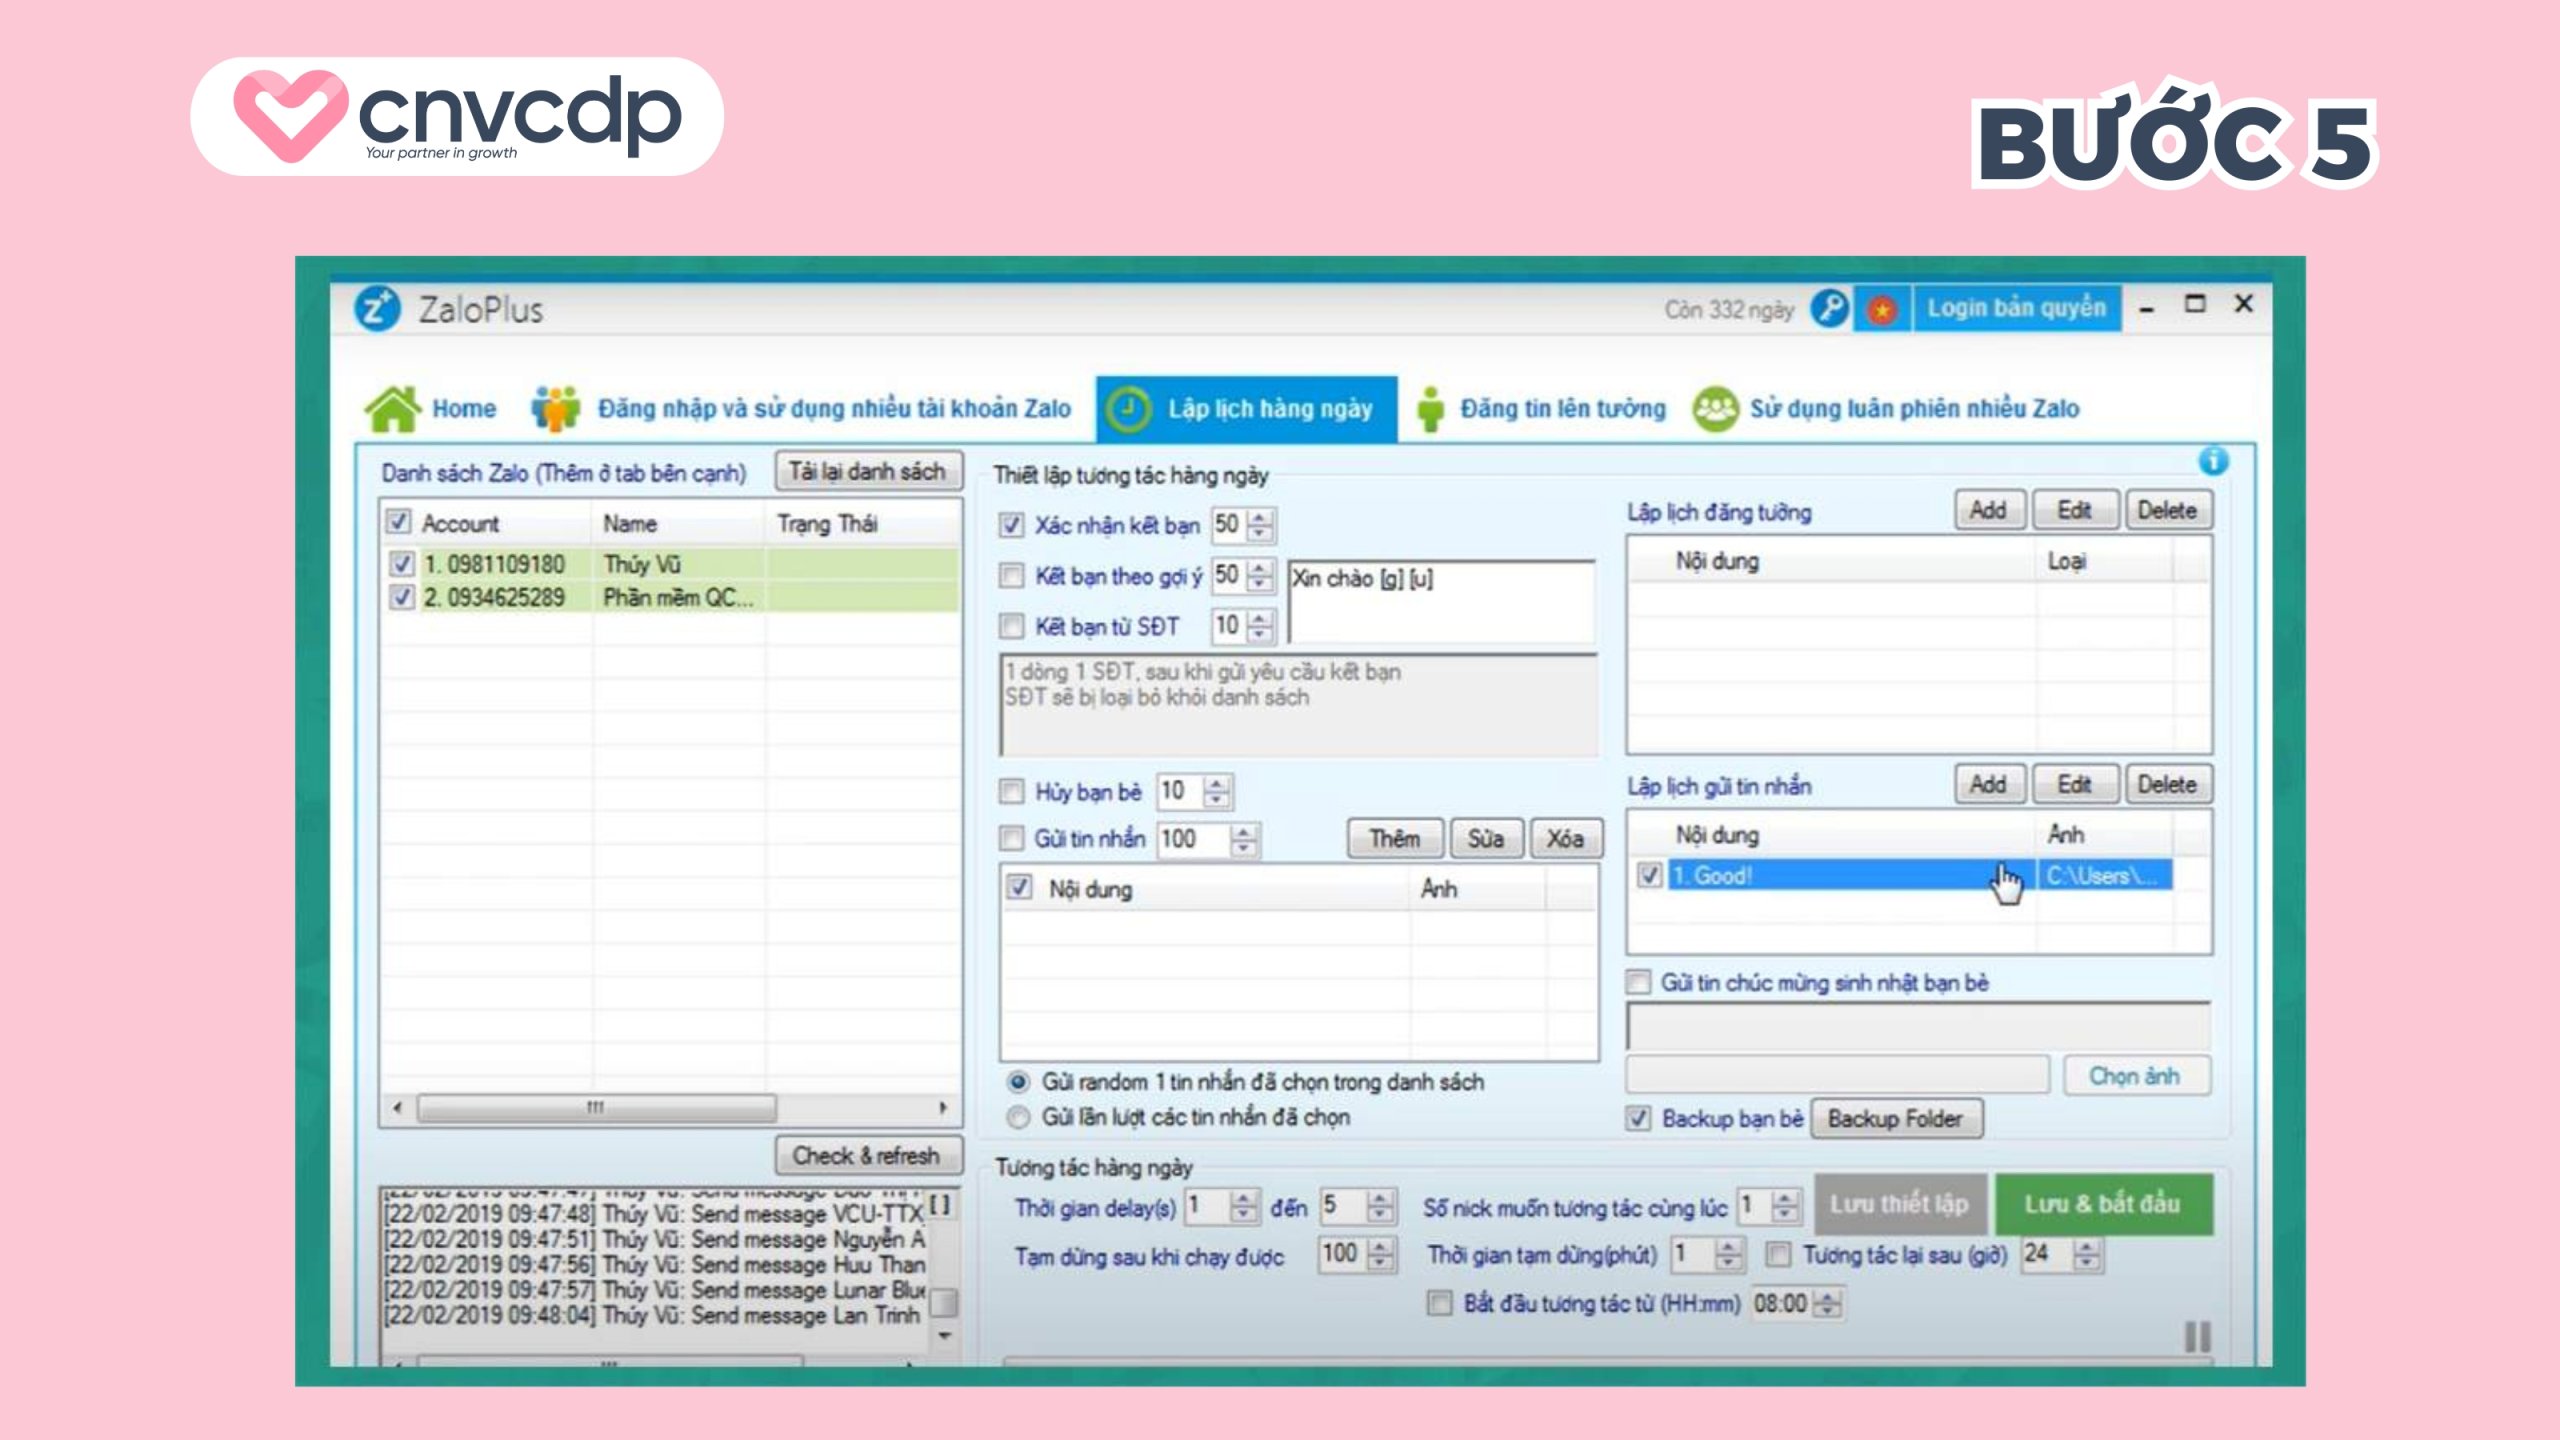Click Add in Lập lịch đăng tường

[1989, 510]
